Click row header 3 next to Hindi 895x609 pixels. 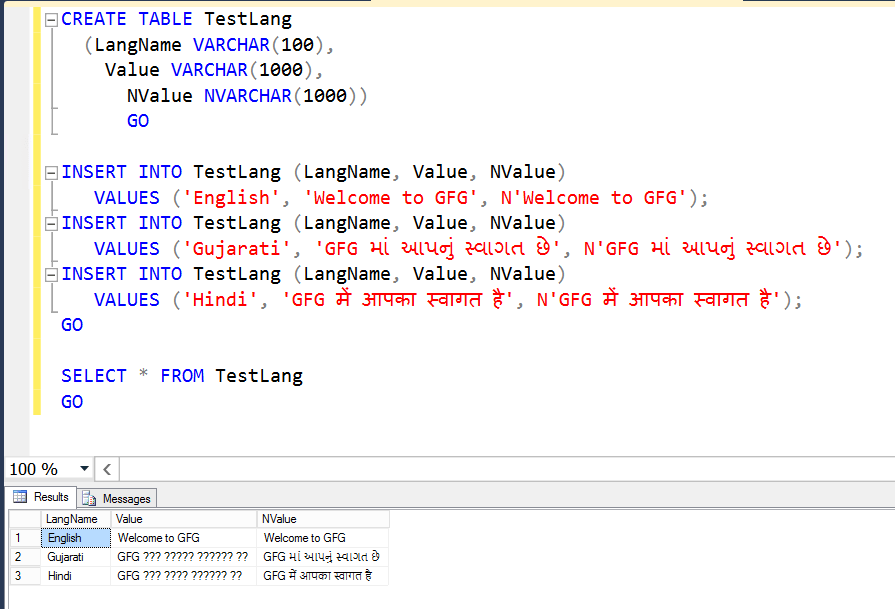pyautogui.click(x=24, y=575)
